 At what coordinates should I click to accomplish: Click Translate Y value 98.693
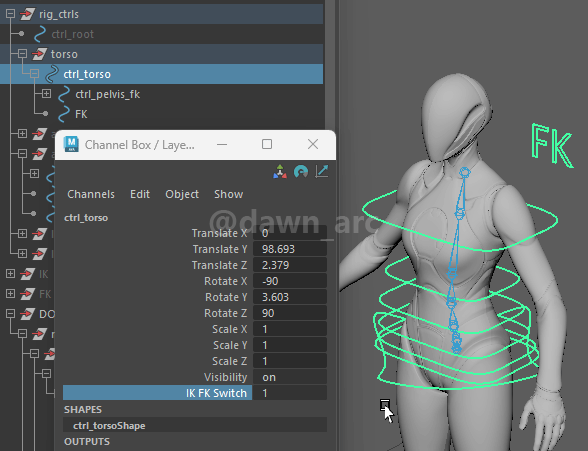pyautogui.click(x=290, y=249)
